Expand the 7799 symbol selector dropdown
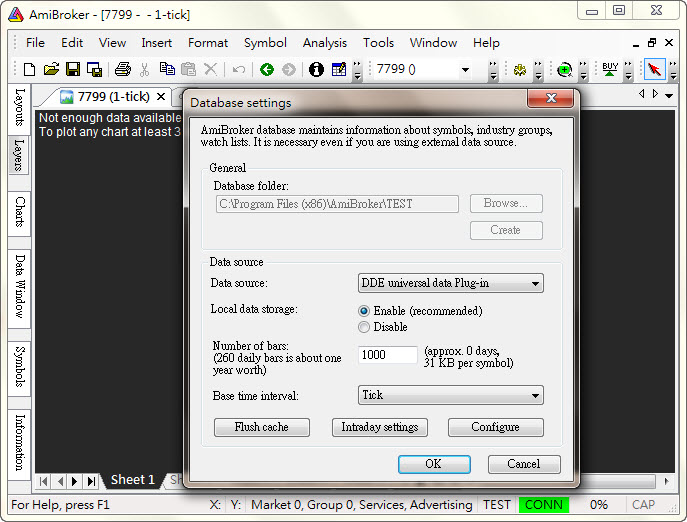This screenshot has width=687, height=522. click(x=465, y=69)
